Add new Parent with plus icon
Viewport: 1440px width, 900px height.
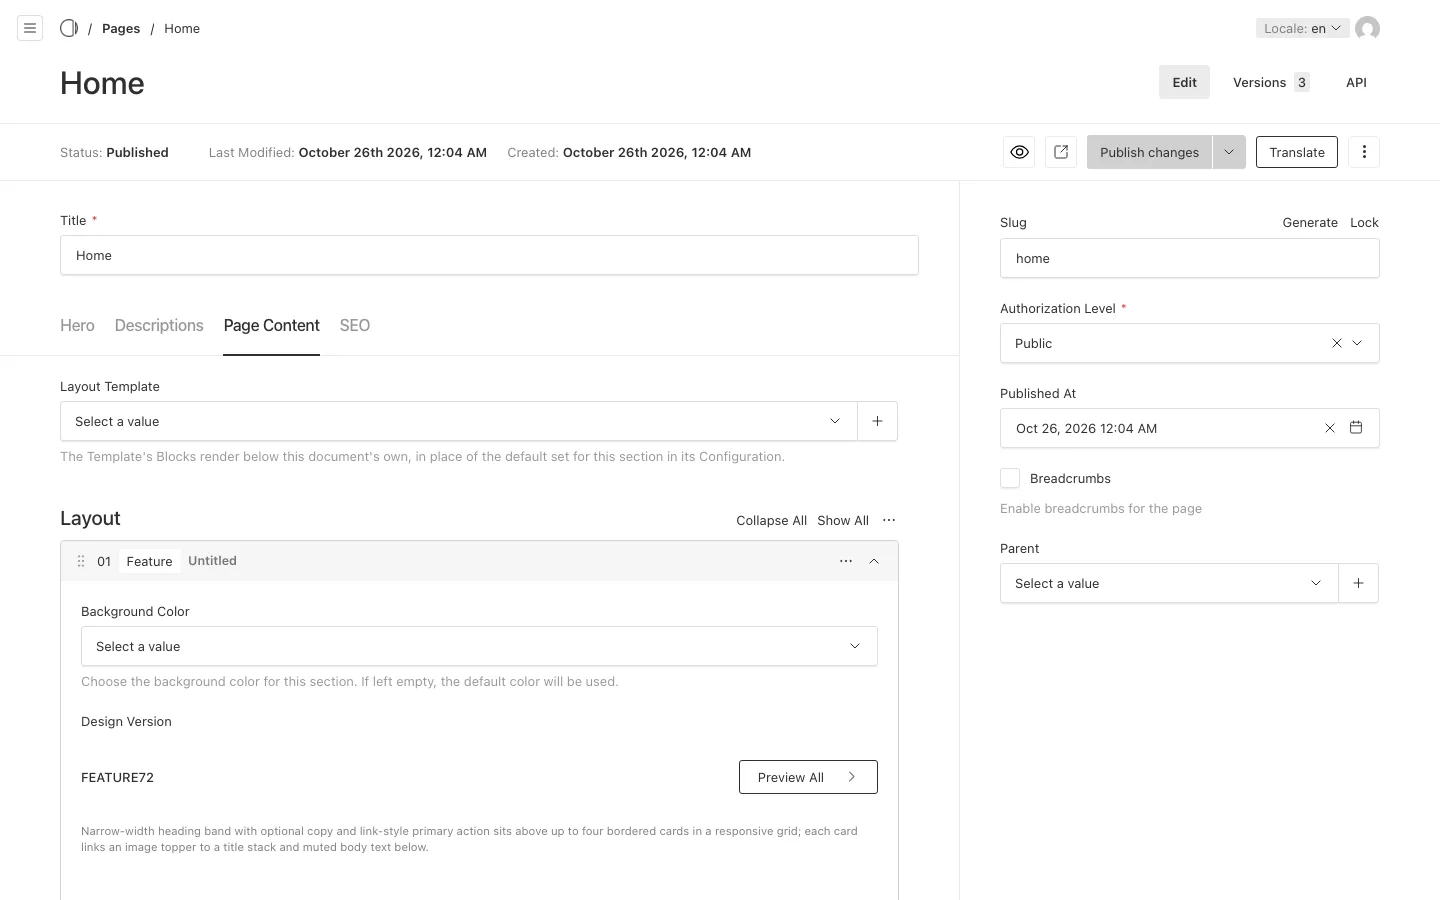(1358, 583)
